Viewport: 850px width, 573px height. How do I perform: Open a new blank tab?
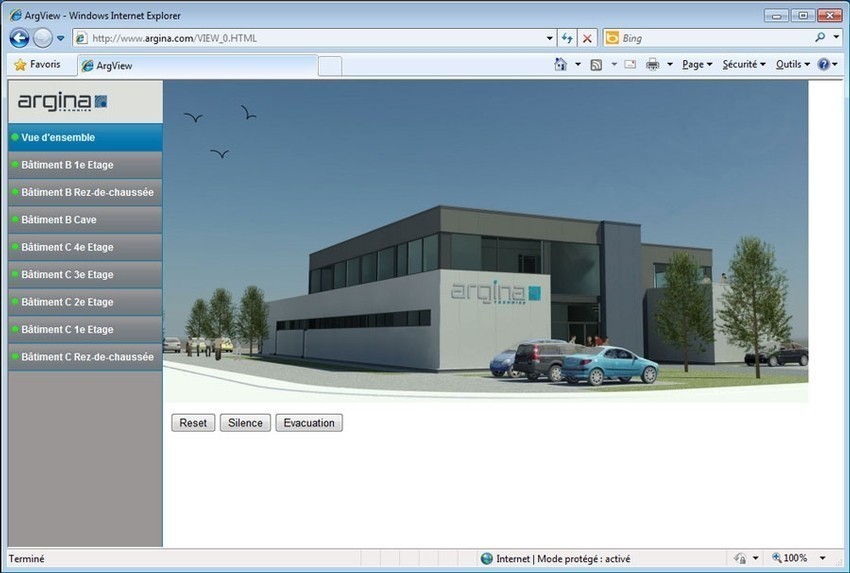[x=330, y=66]
